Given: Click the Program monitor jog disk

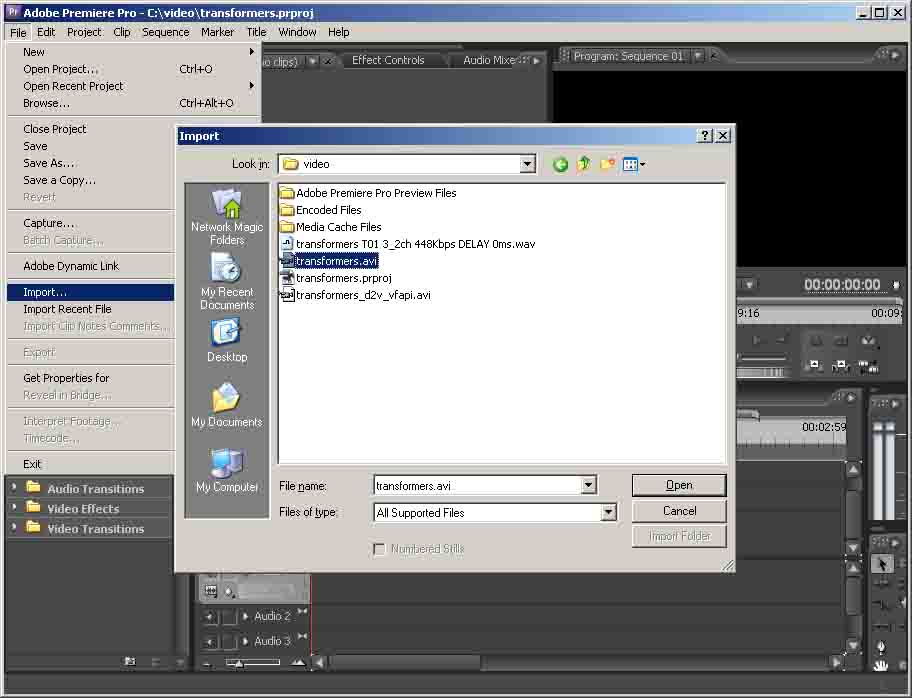Looking at the screenshot, I should (762, 372).
